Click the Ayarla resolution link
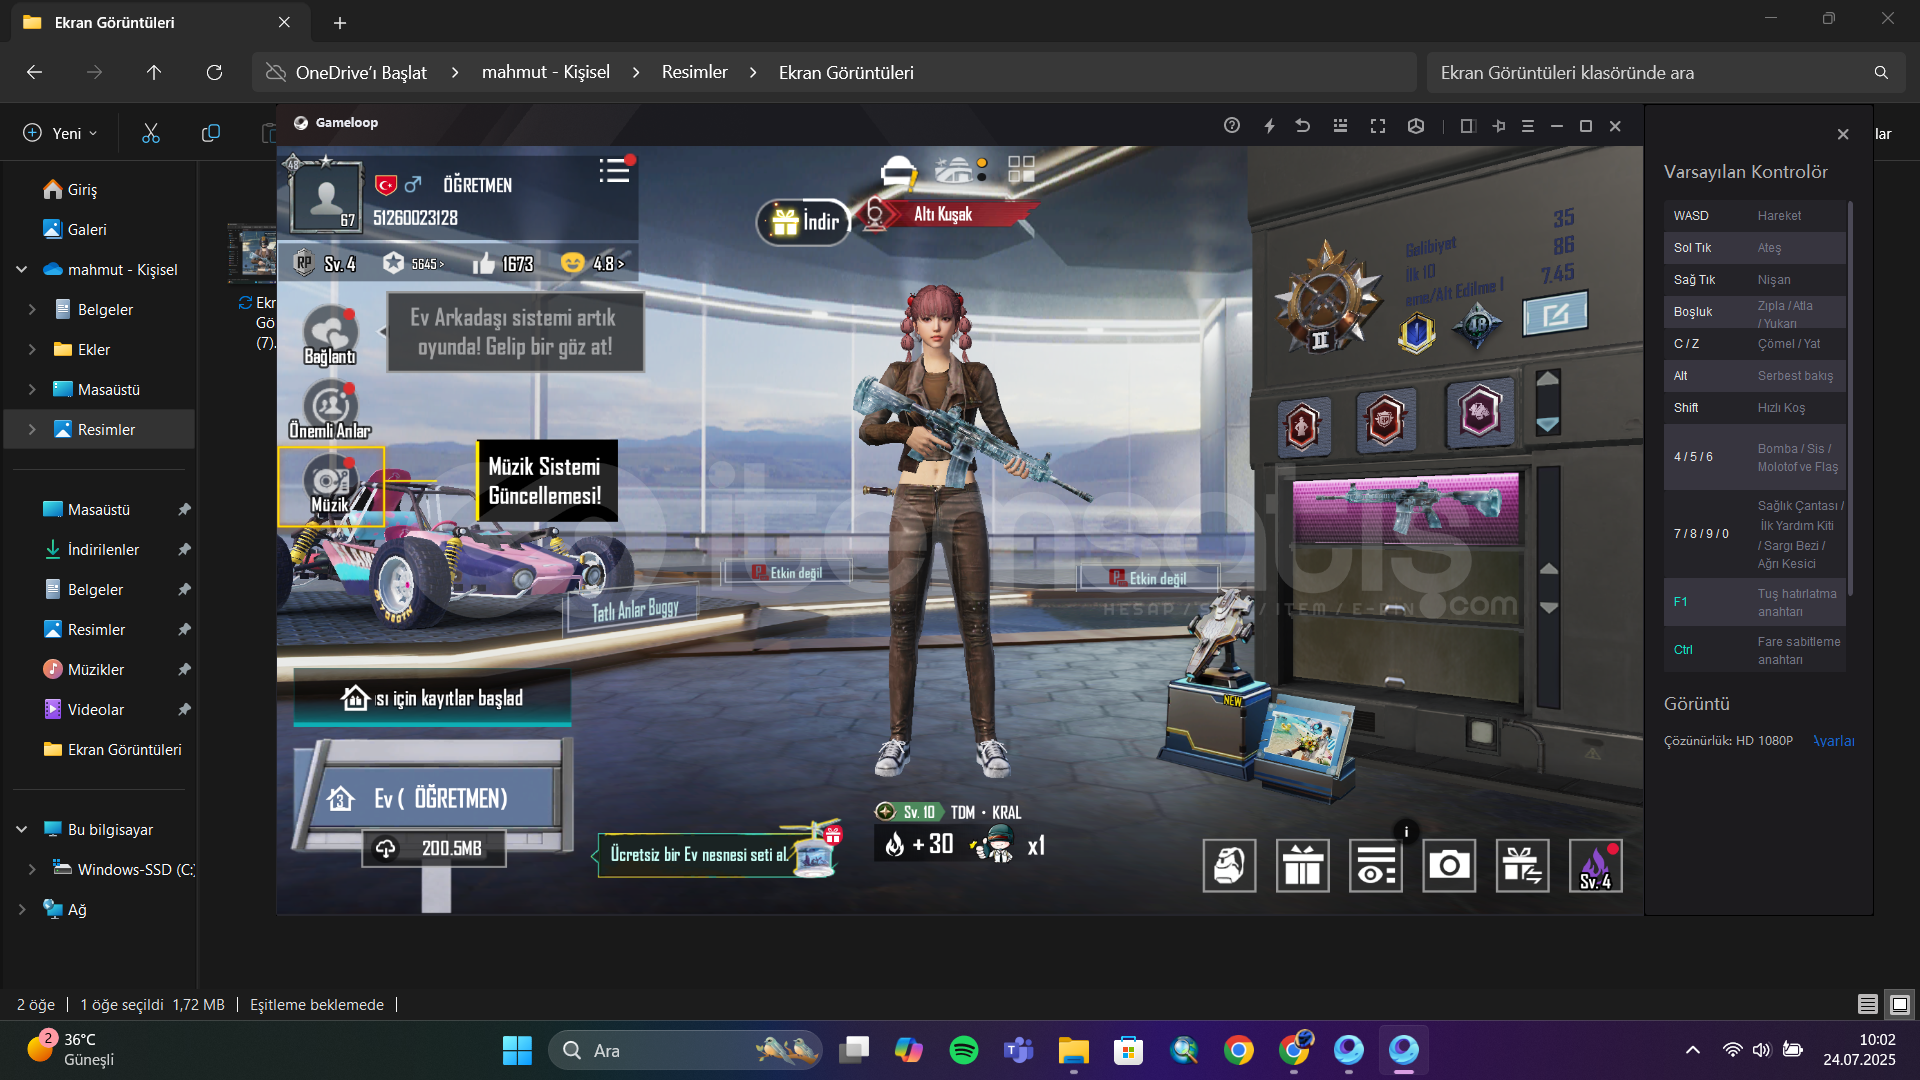 coord(1833,741)
